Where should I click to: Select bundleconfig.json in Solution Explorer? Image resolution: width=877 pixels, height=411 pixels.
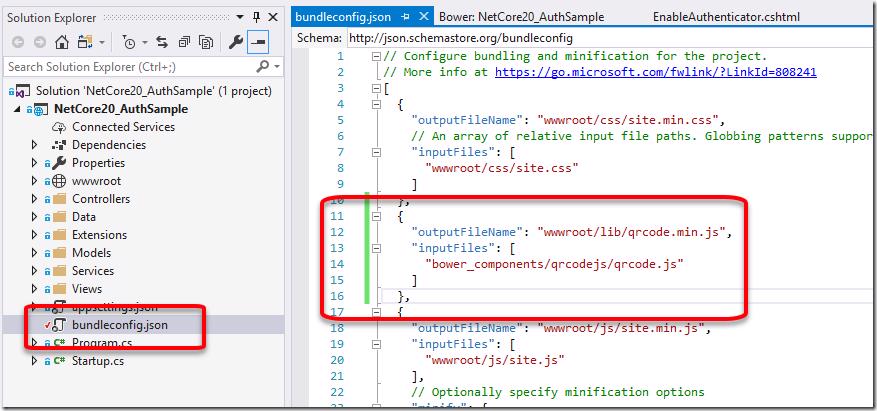point(120,324)
